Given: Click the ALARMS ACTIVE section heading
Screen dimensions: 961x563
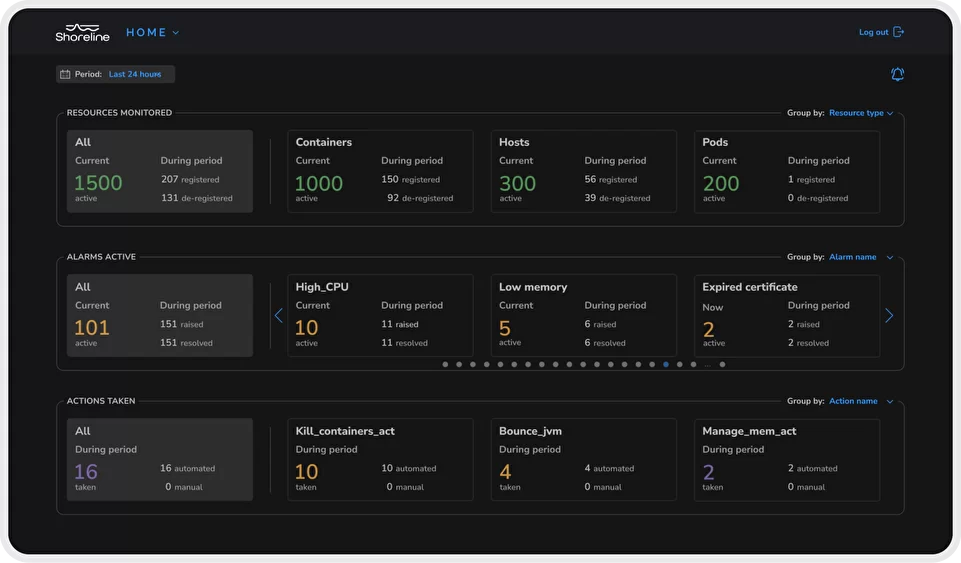Looking at the screenshot, I should (101, 257).
